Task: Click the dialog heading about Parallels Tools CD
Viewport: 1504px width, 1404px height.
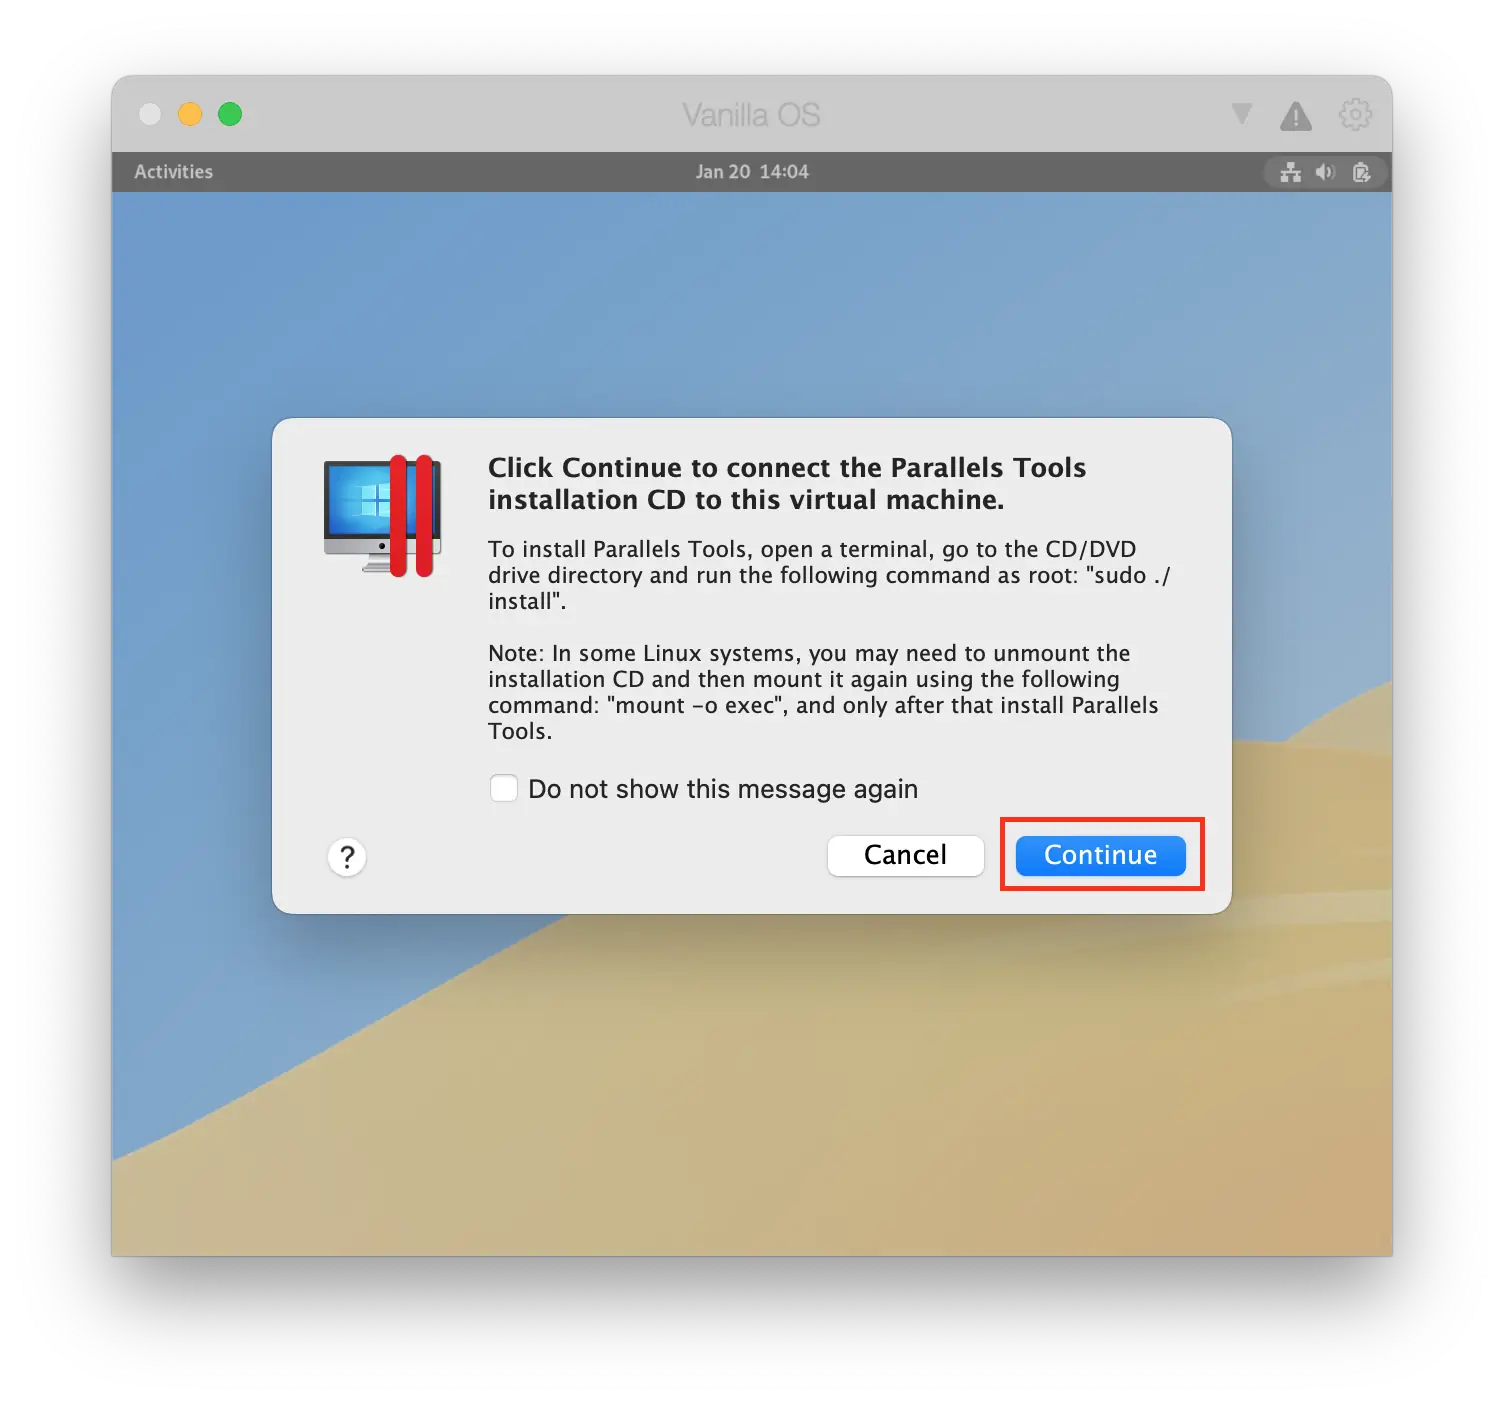Action: [787, 484]
